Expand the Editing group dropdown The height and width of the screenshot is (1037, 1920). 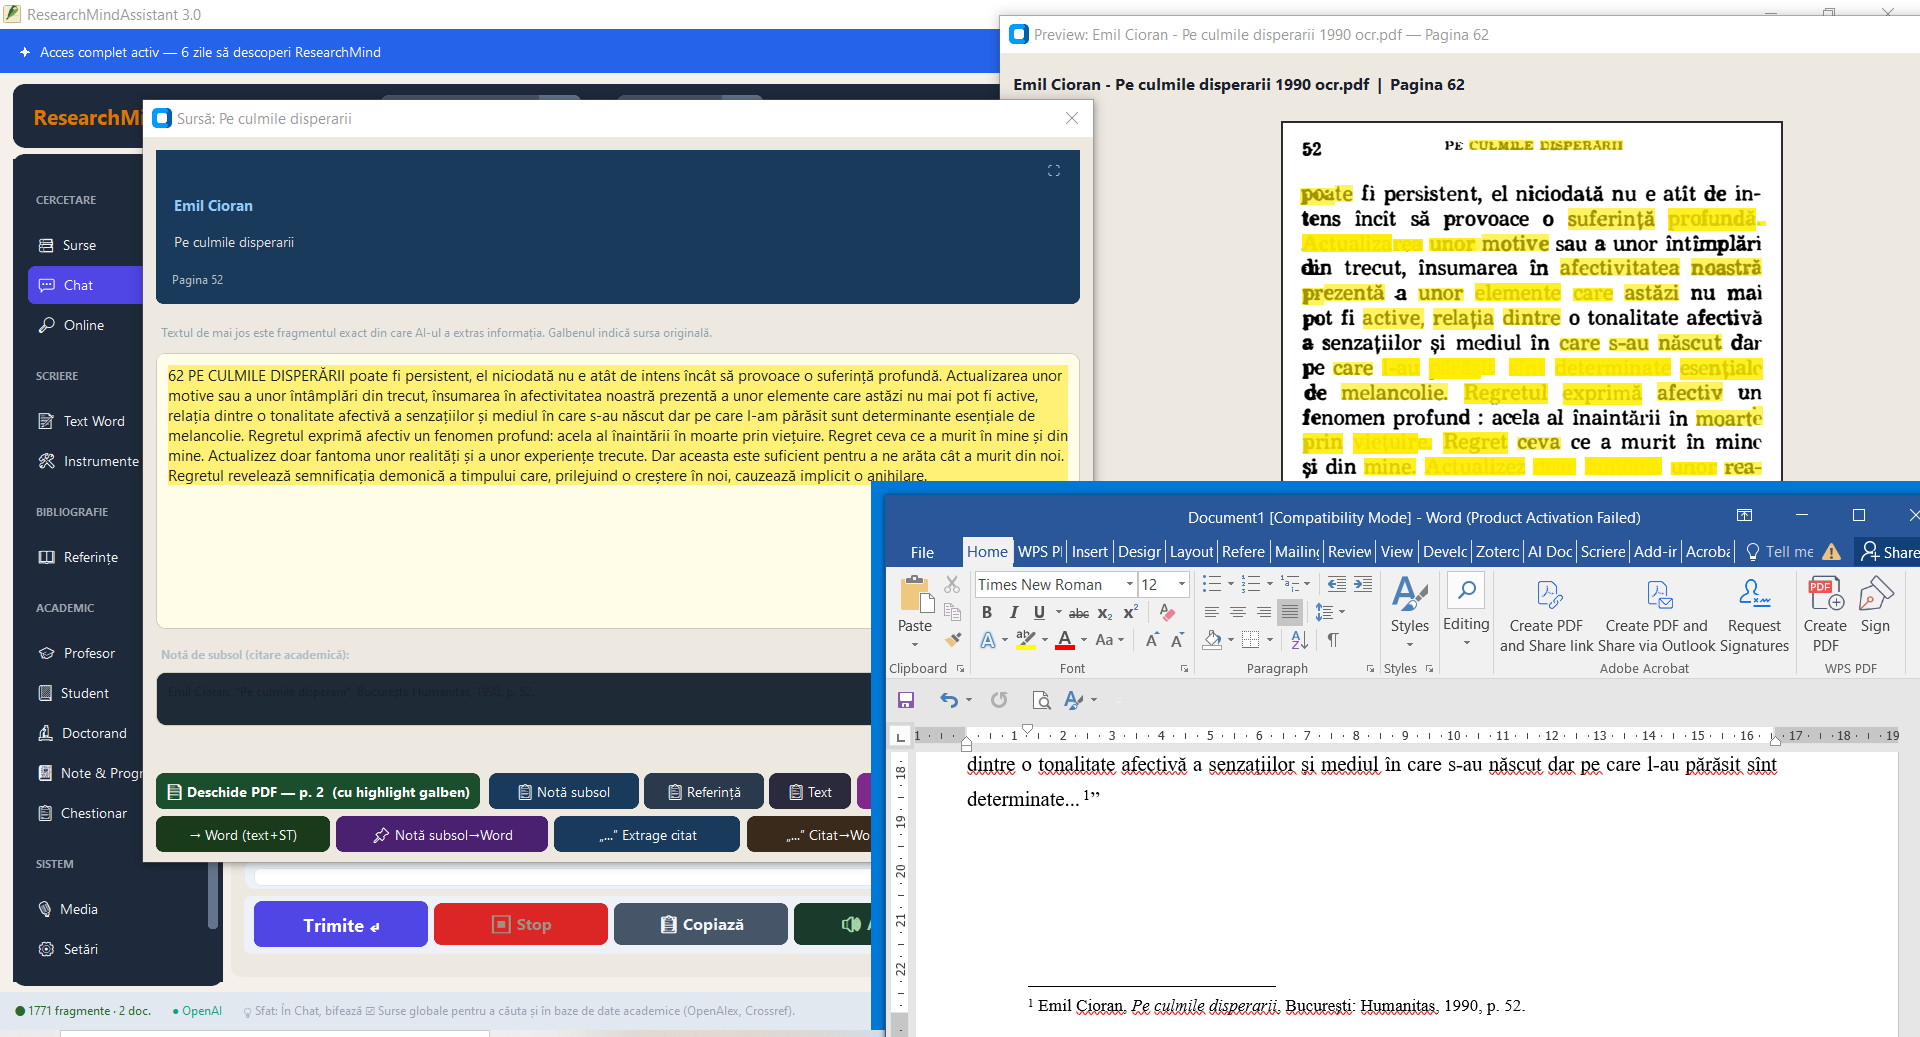pos(1467,643)
